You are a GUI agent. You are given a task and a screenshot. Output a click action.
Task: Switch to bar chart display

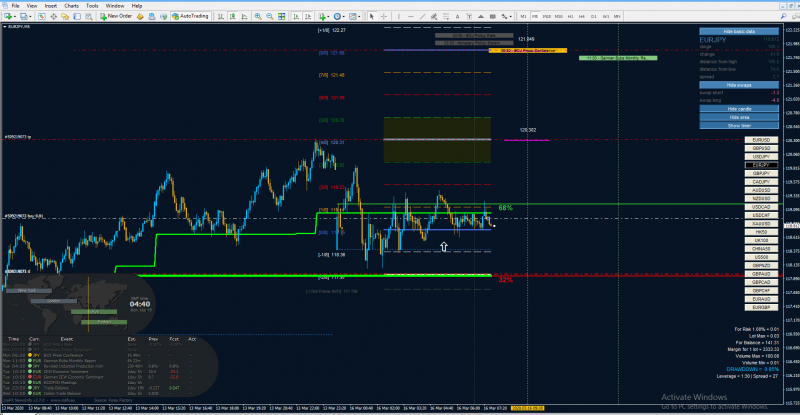click(220, 16)
